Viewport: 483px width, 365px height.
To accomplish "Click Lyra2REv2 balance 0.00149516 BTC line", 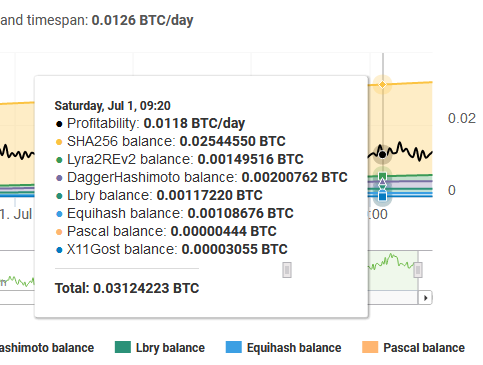I will coord(179,159).
